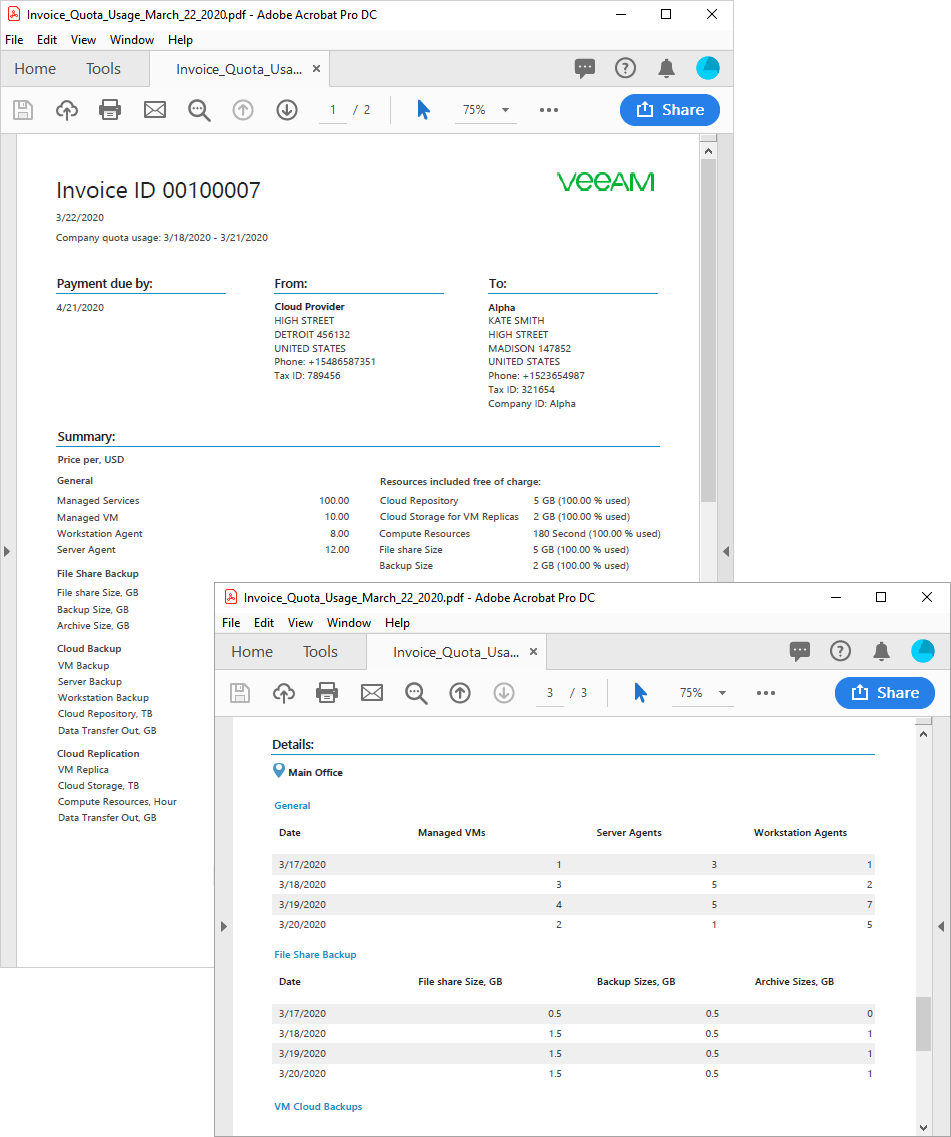Expand the right tools pane in the front window
Screen dimensions: 951x1137
tap(941, 926)
